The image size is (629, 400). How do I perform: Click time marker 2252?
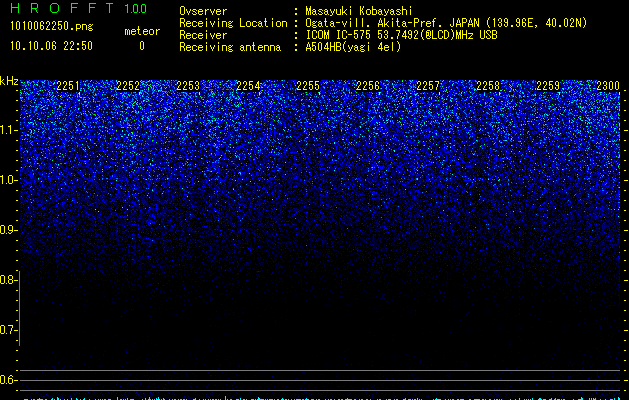tap(128, 86)
